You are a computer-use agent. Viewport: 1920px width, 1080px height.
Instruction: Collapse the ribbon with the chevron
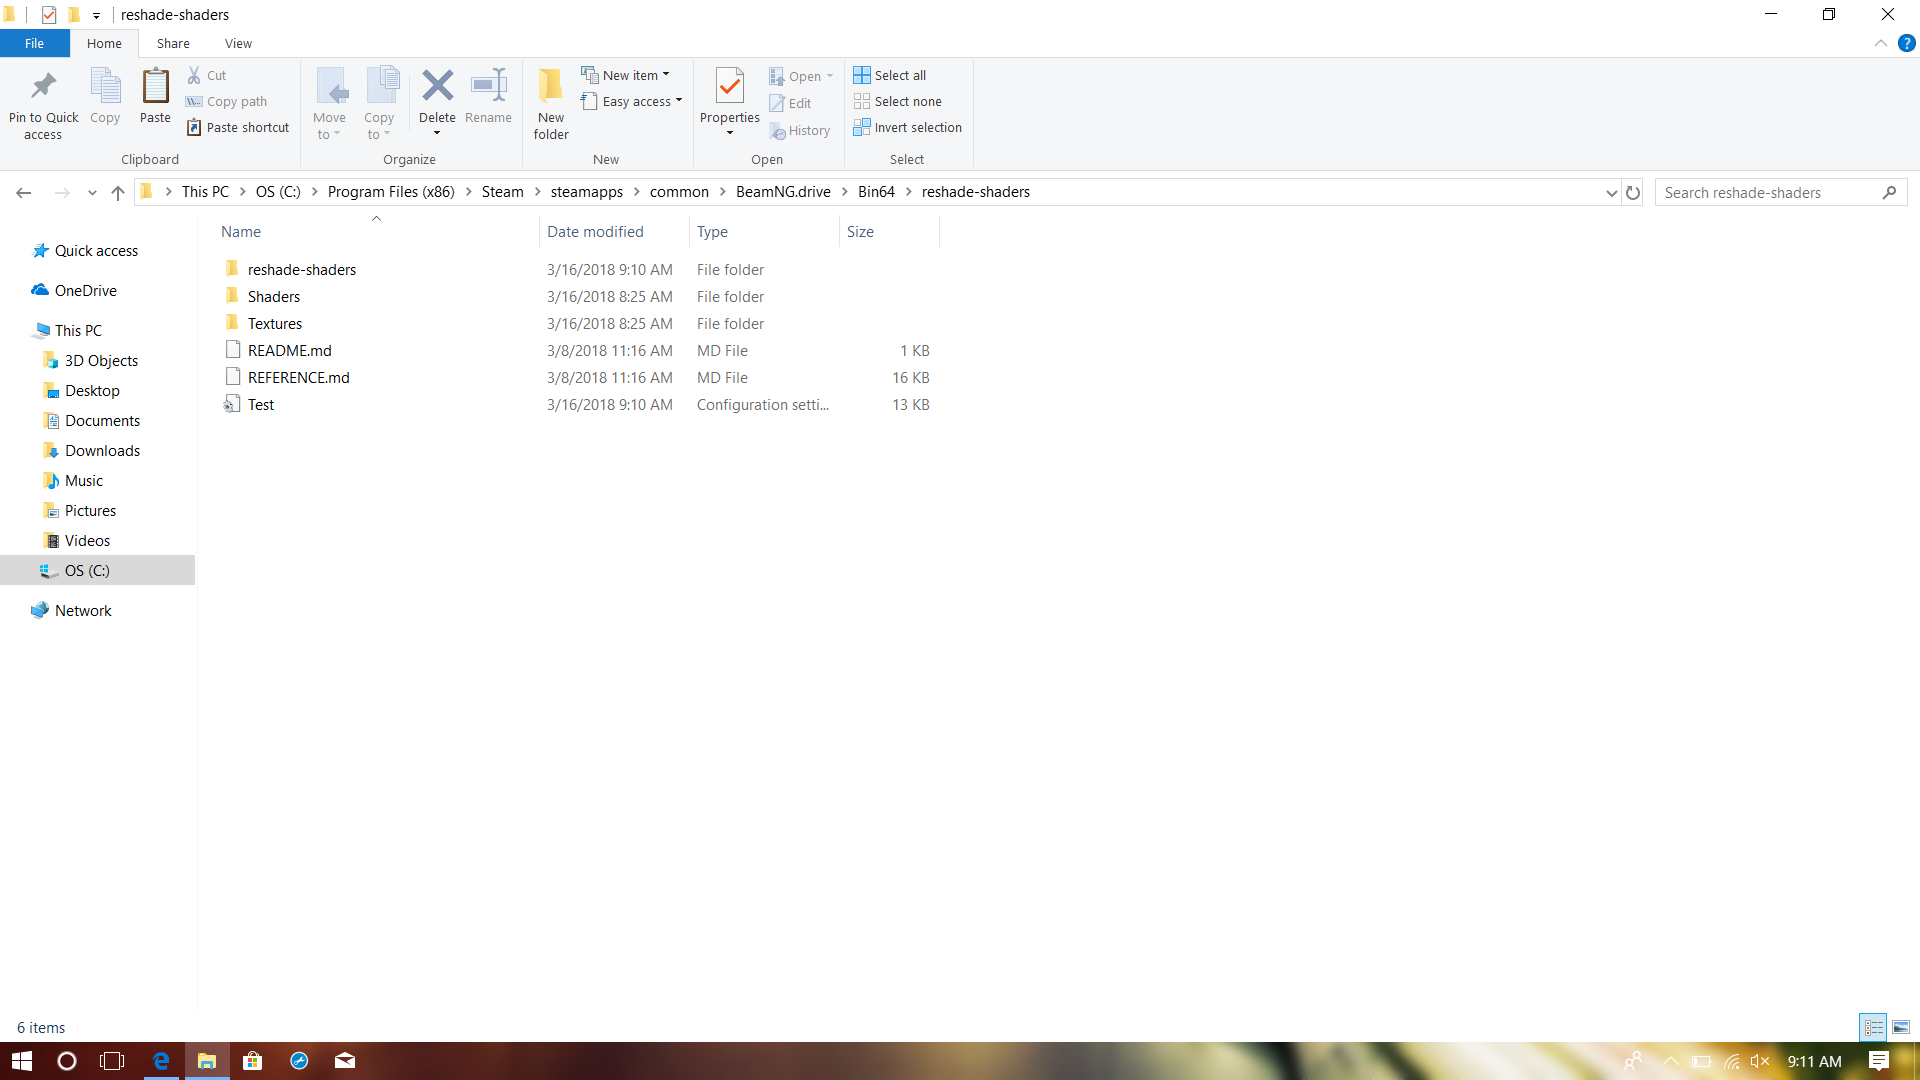coord(1880,43)
